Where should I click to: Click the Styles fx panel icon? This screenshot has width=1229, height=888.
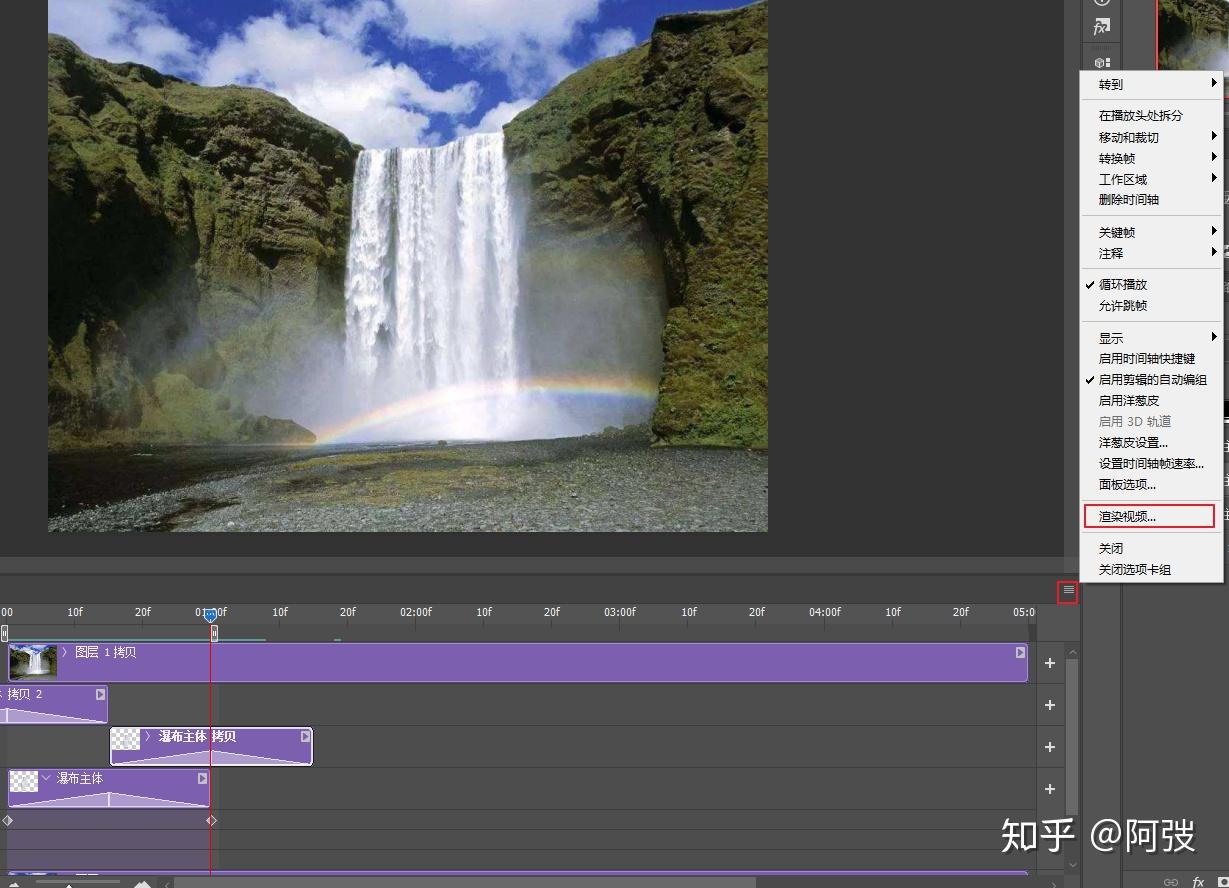point(1101,27)
